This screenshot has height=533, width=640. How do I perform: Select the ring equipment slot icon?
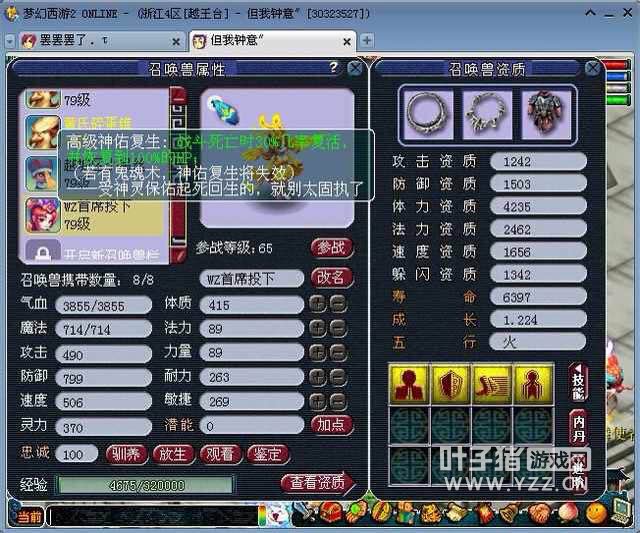coord(427,115)
